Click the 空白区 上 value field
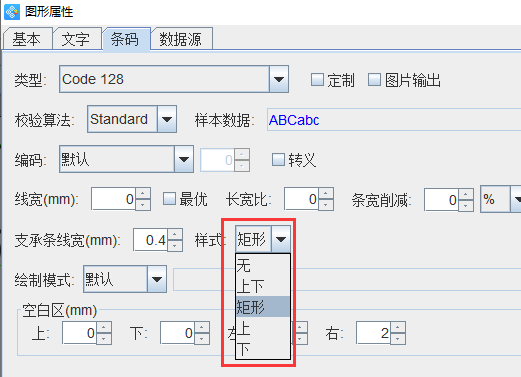 (x=79, y=333)
